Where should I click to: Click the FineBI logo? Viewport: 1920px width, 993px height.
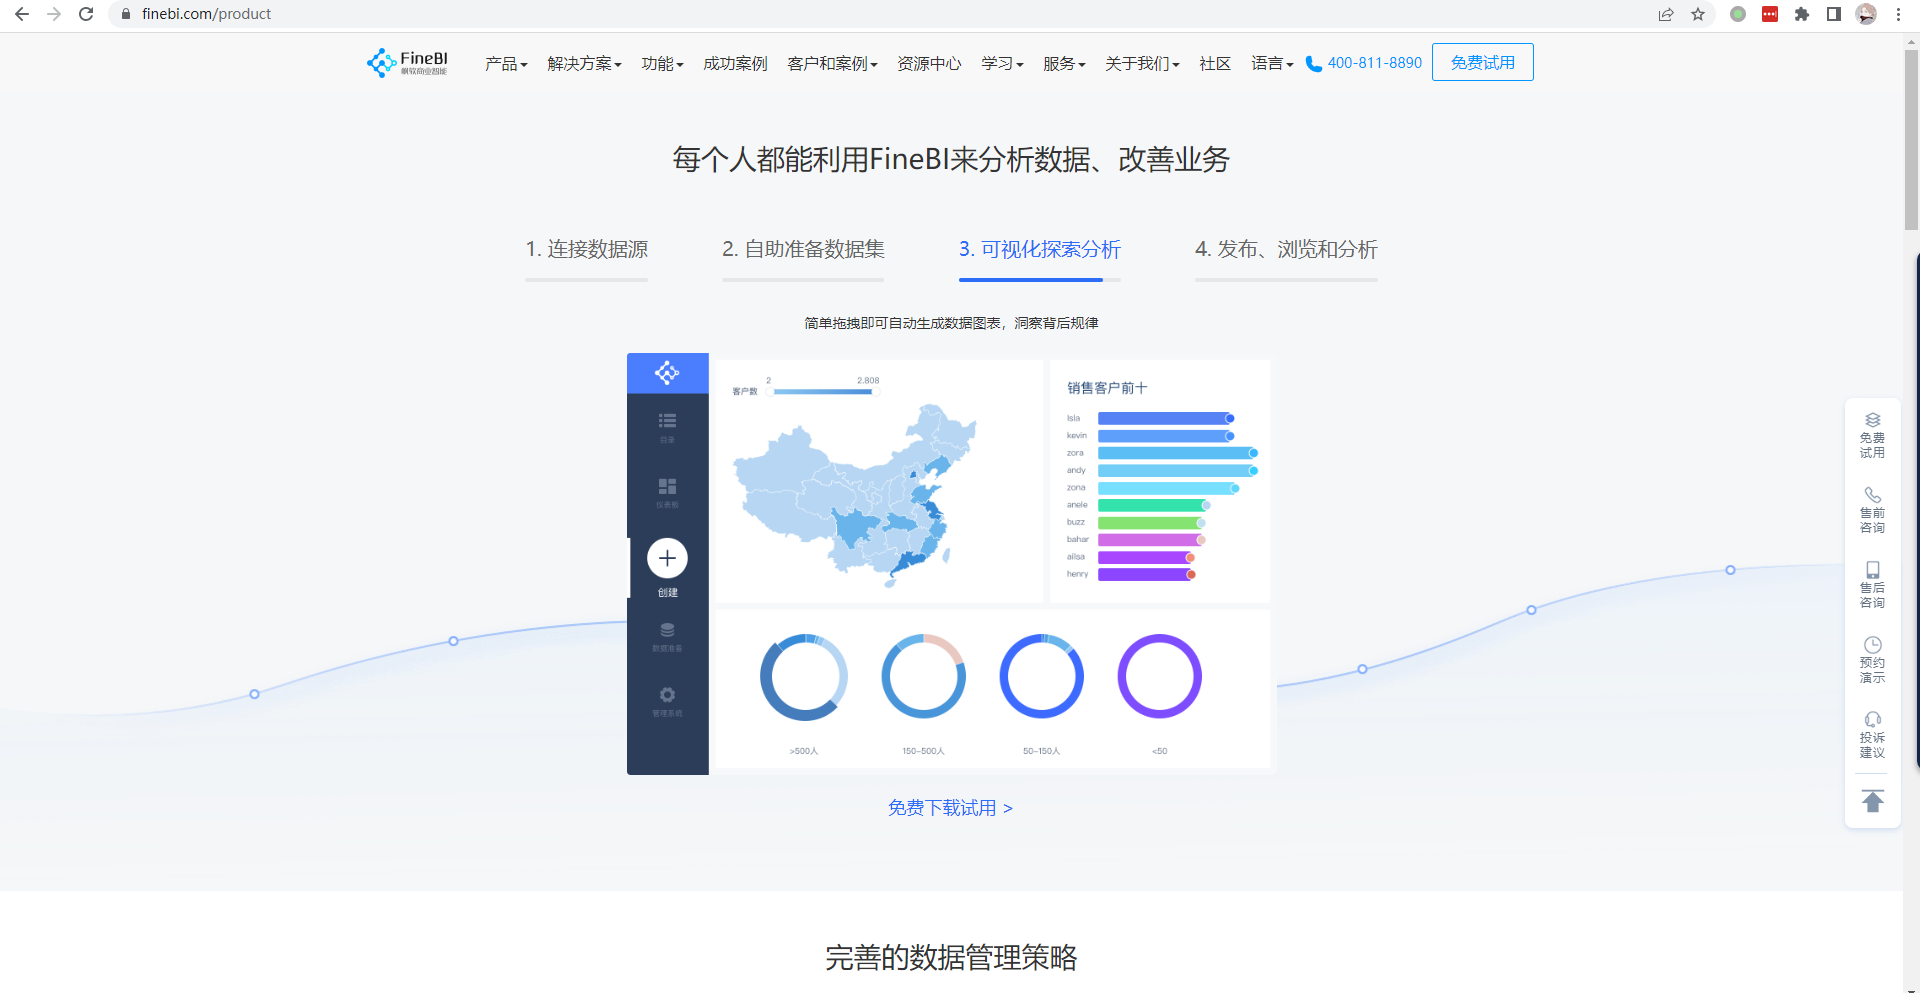[x=408, y=63]
